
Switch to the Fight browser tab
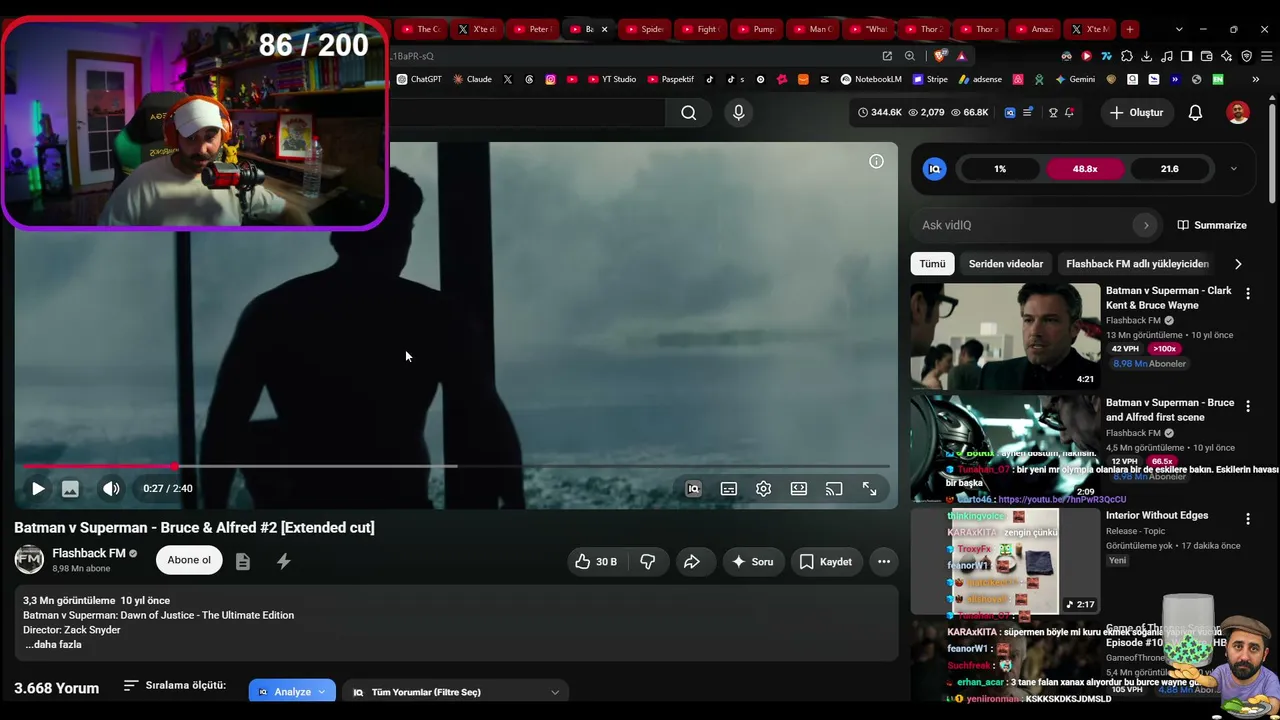(x=701, y=29)
